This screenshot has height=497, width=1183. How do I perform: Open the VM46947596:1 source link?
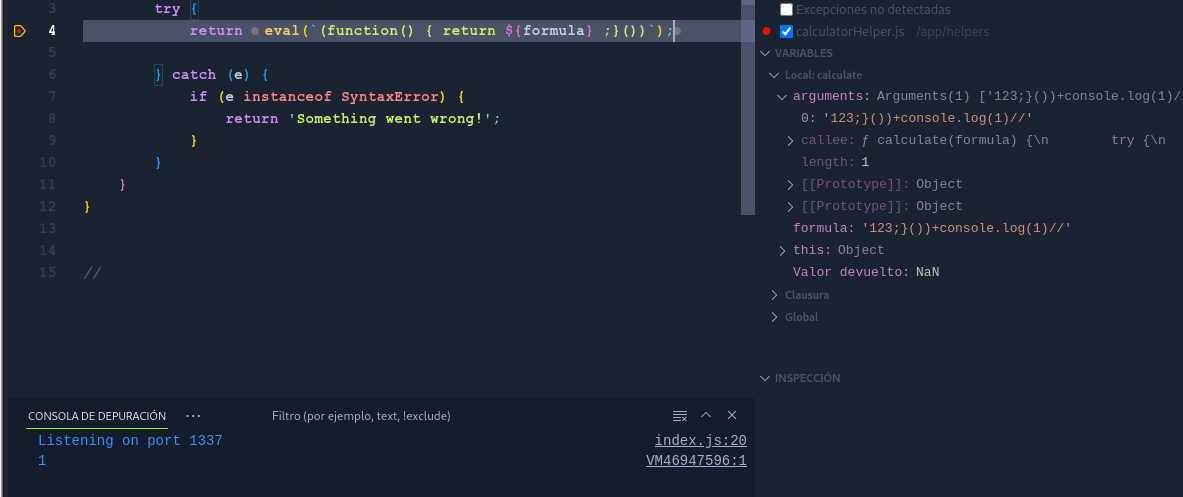pyautogui.click(x=696, y=461)
